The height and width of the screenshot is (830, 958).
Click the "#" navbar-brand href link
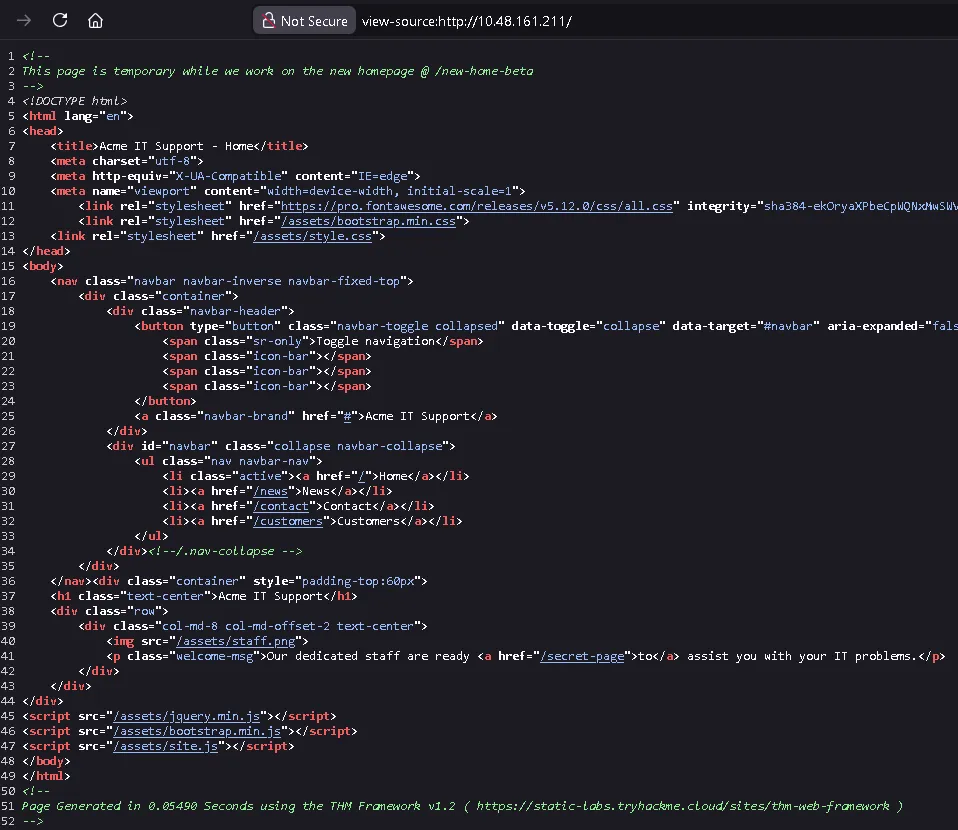pos(347,416)
